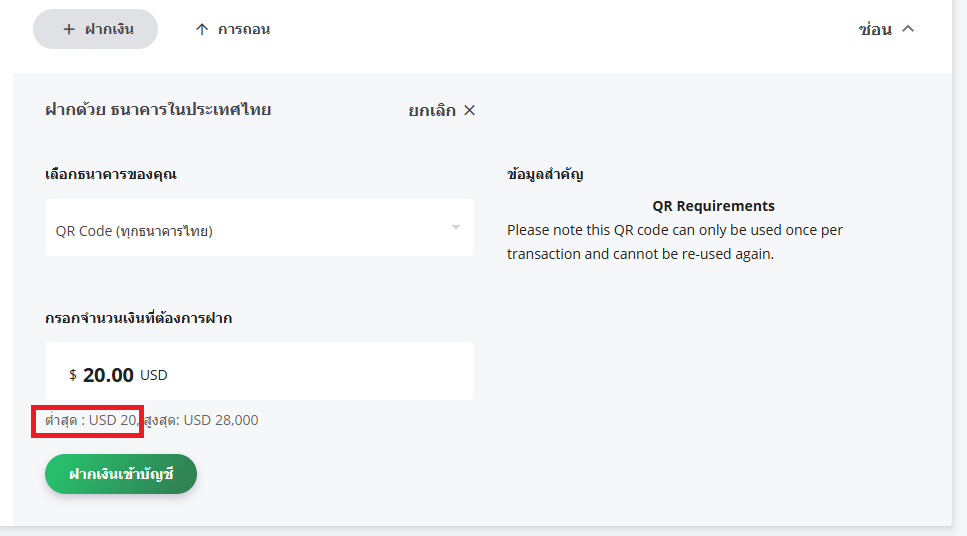Click the ฝากด้วย ธนาคารในประเทศไทย title

click(x=158, y=110)
